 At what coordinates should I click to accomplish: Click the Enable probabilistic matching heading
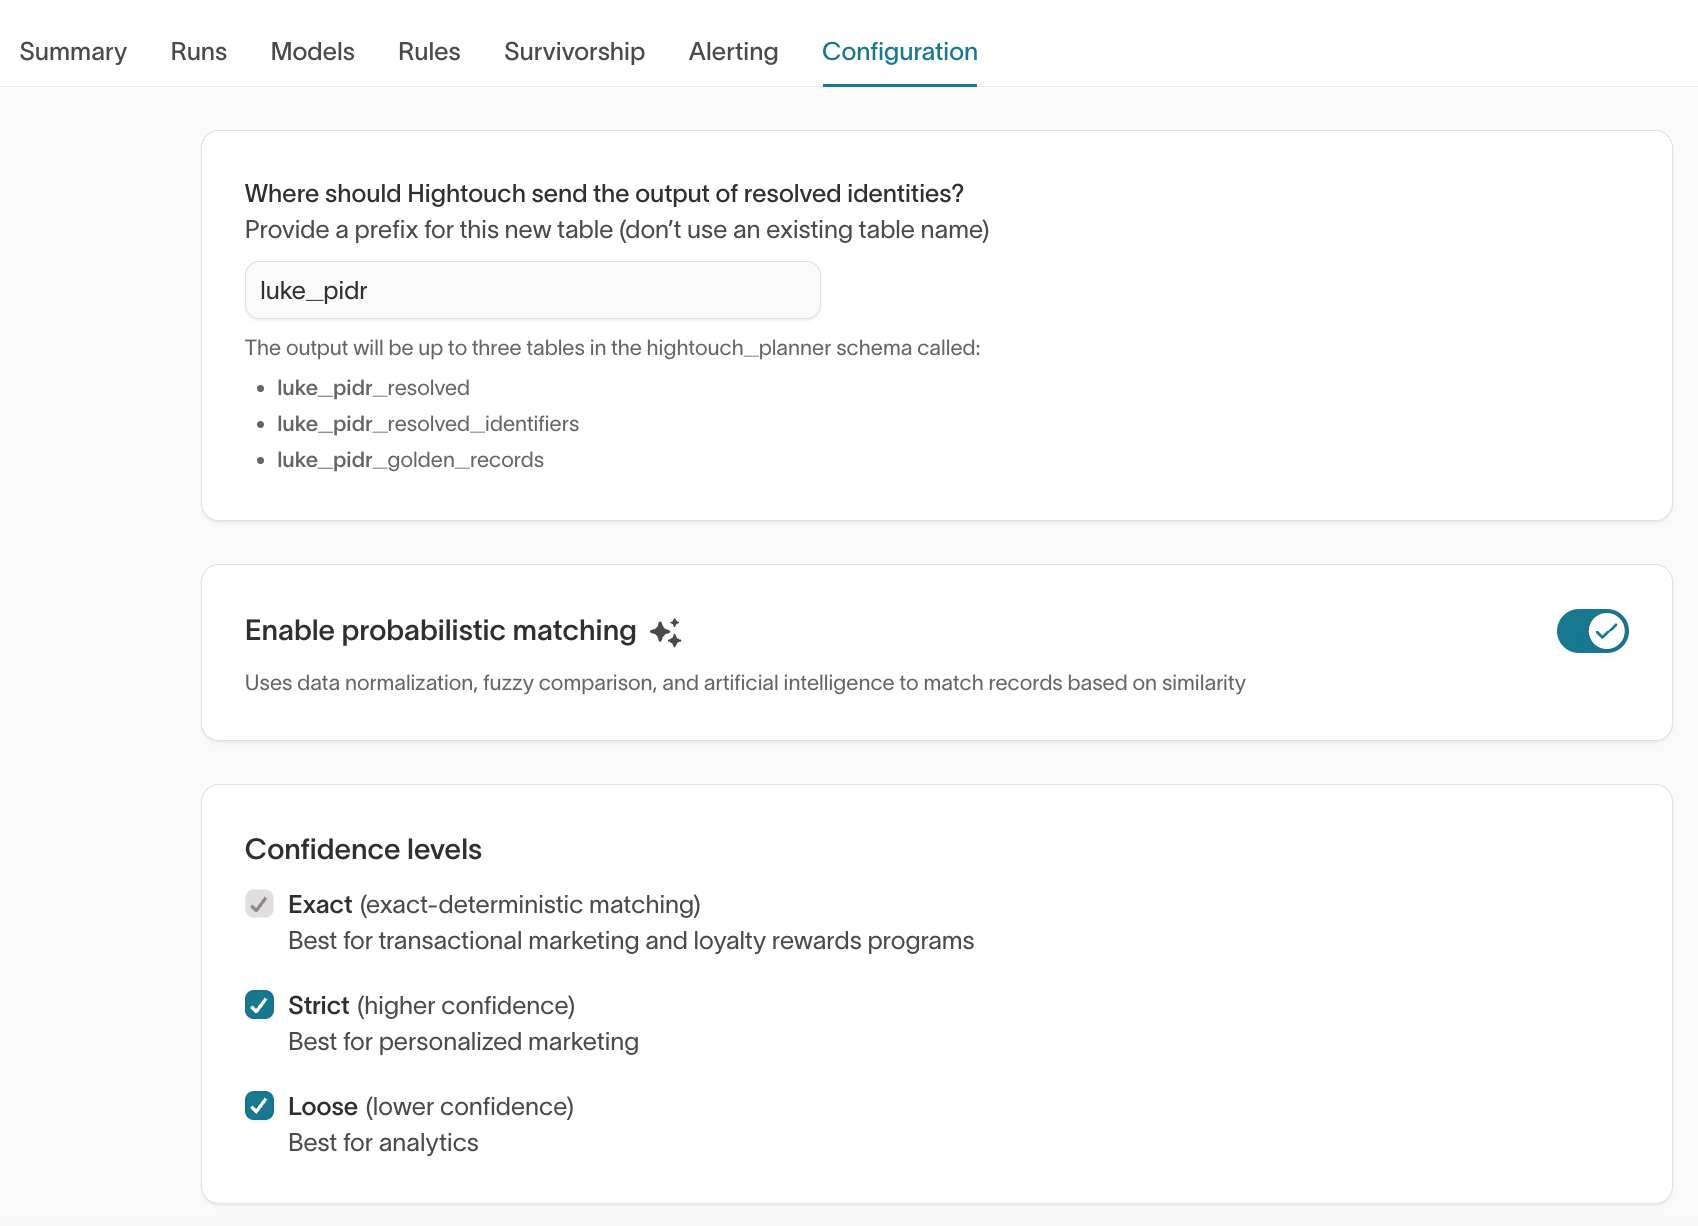click(x=440, y=630)
